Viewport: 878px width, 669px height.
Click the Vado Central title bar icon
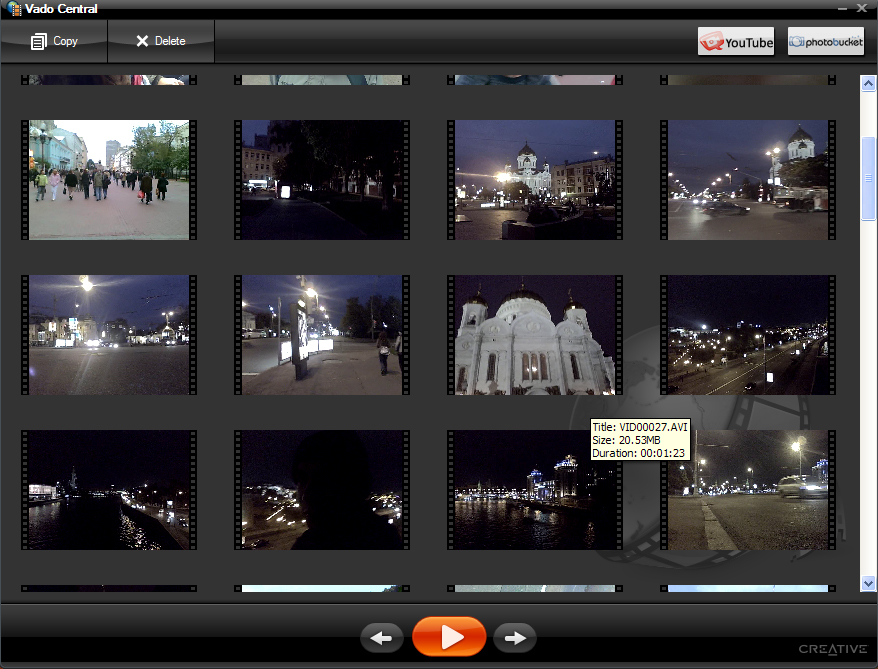coord(13,9)
